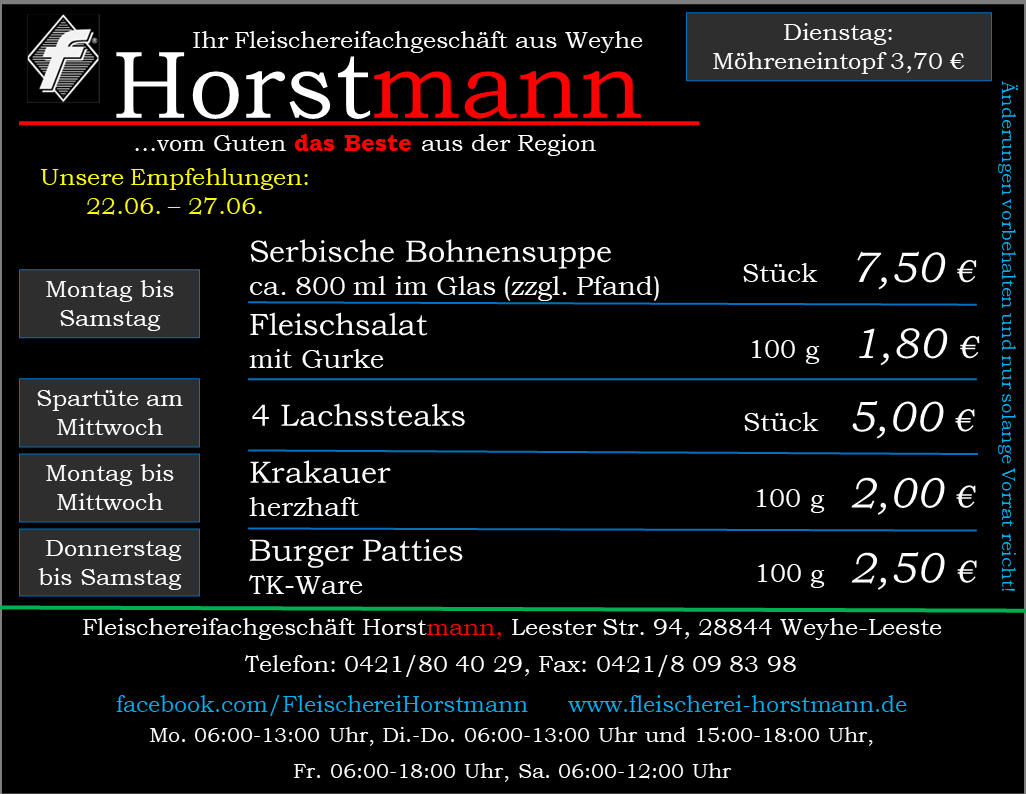Click the 'Montag bis Samstag' box
This screenshot has height=794, width=1026.
(x=109, y=304)
